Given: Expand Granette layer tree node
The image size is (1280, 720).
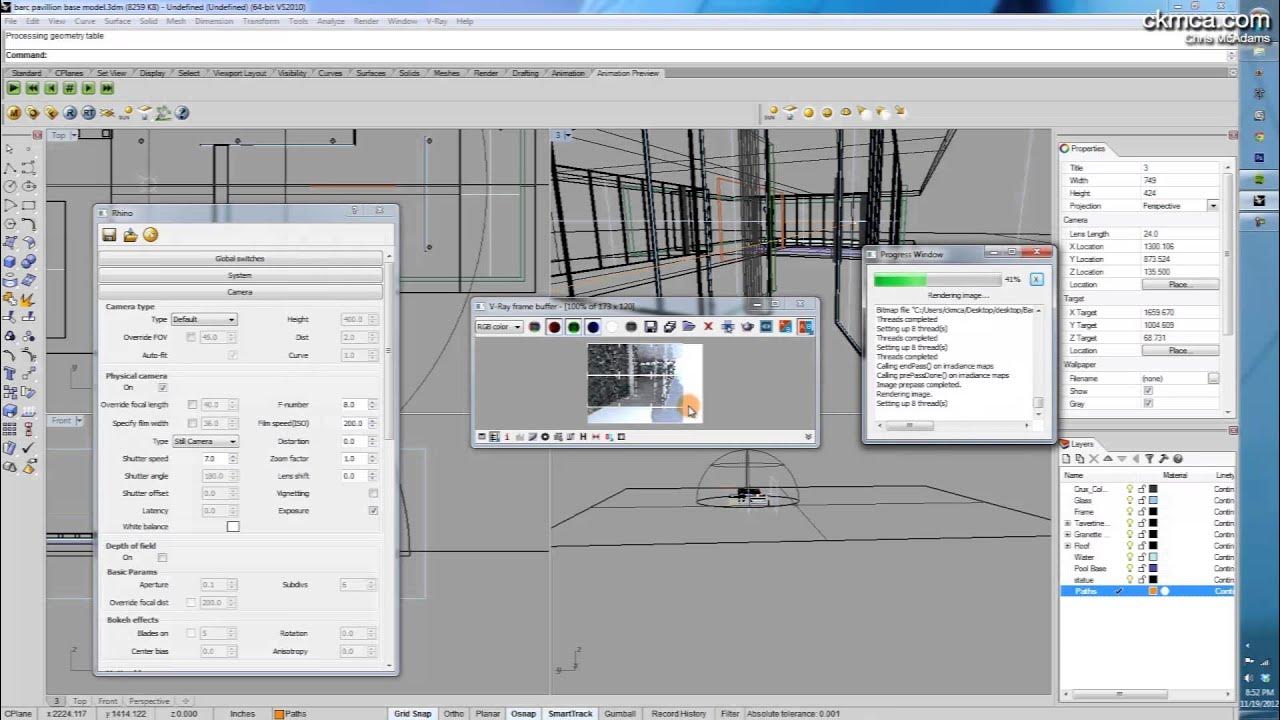Looking at the screenshot, I should click(1067, 535).
